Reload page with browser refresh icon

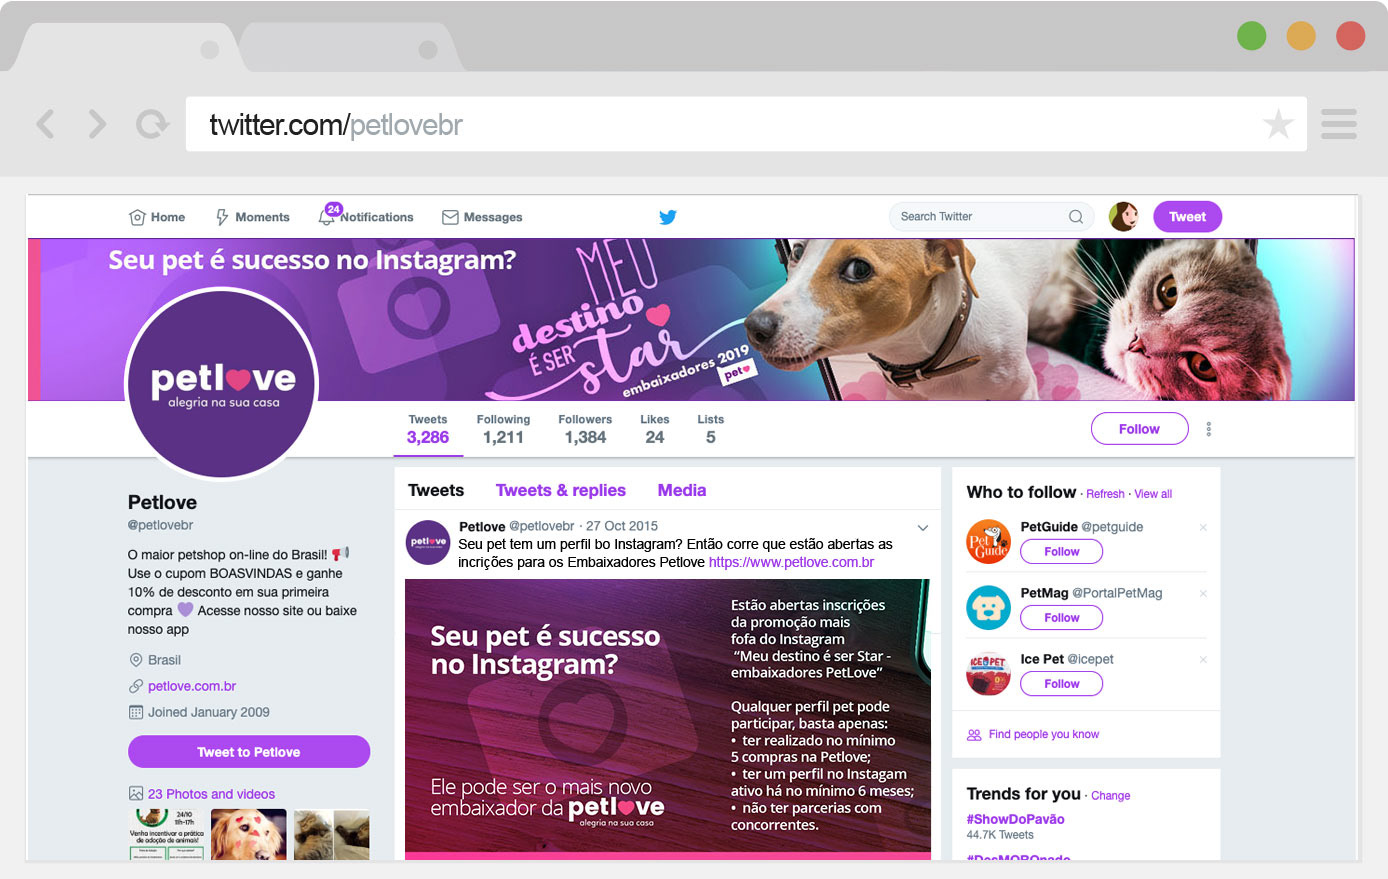pos(152,124)
